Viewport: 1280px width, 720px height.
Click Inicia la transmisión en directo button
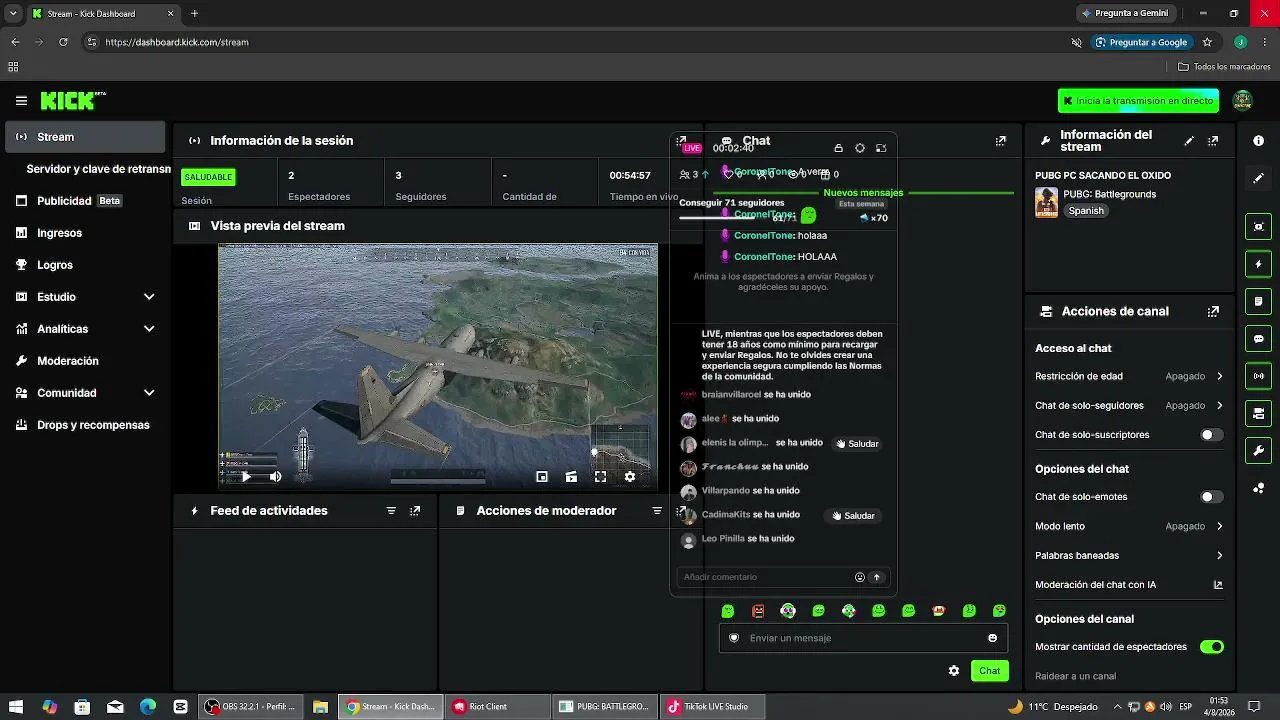point(1138,101)
